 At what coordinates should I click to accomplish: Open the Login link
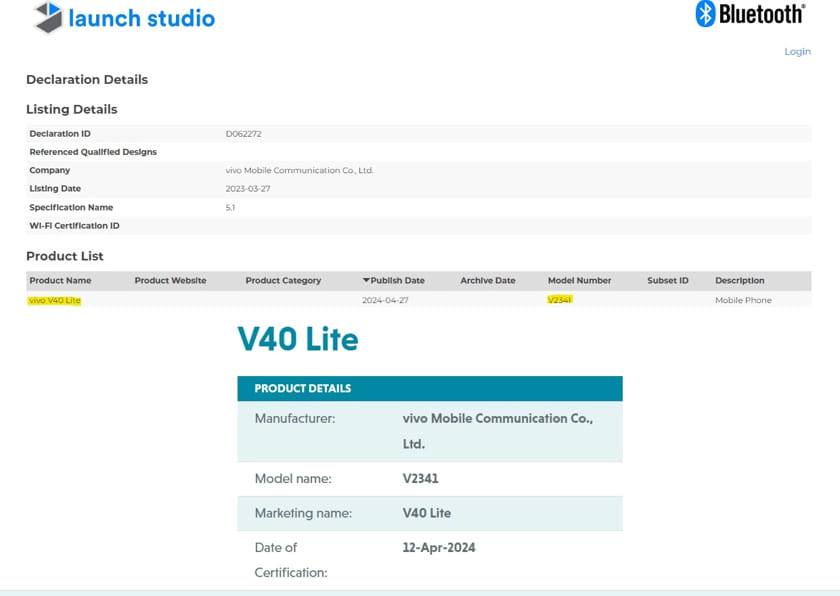(x=797, y=51)
